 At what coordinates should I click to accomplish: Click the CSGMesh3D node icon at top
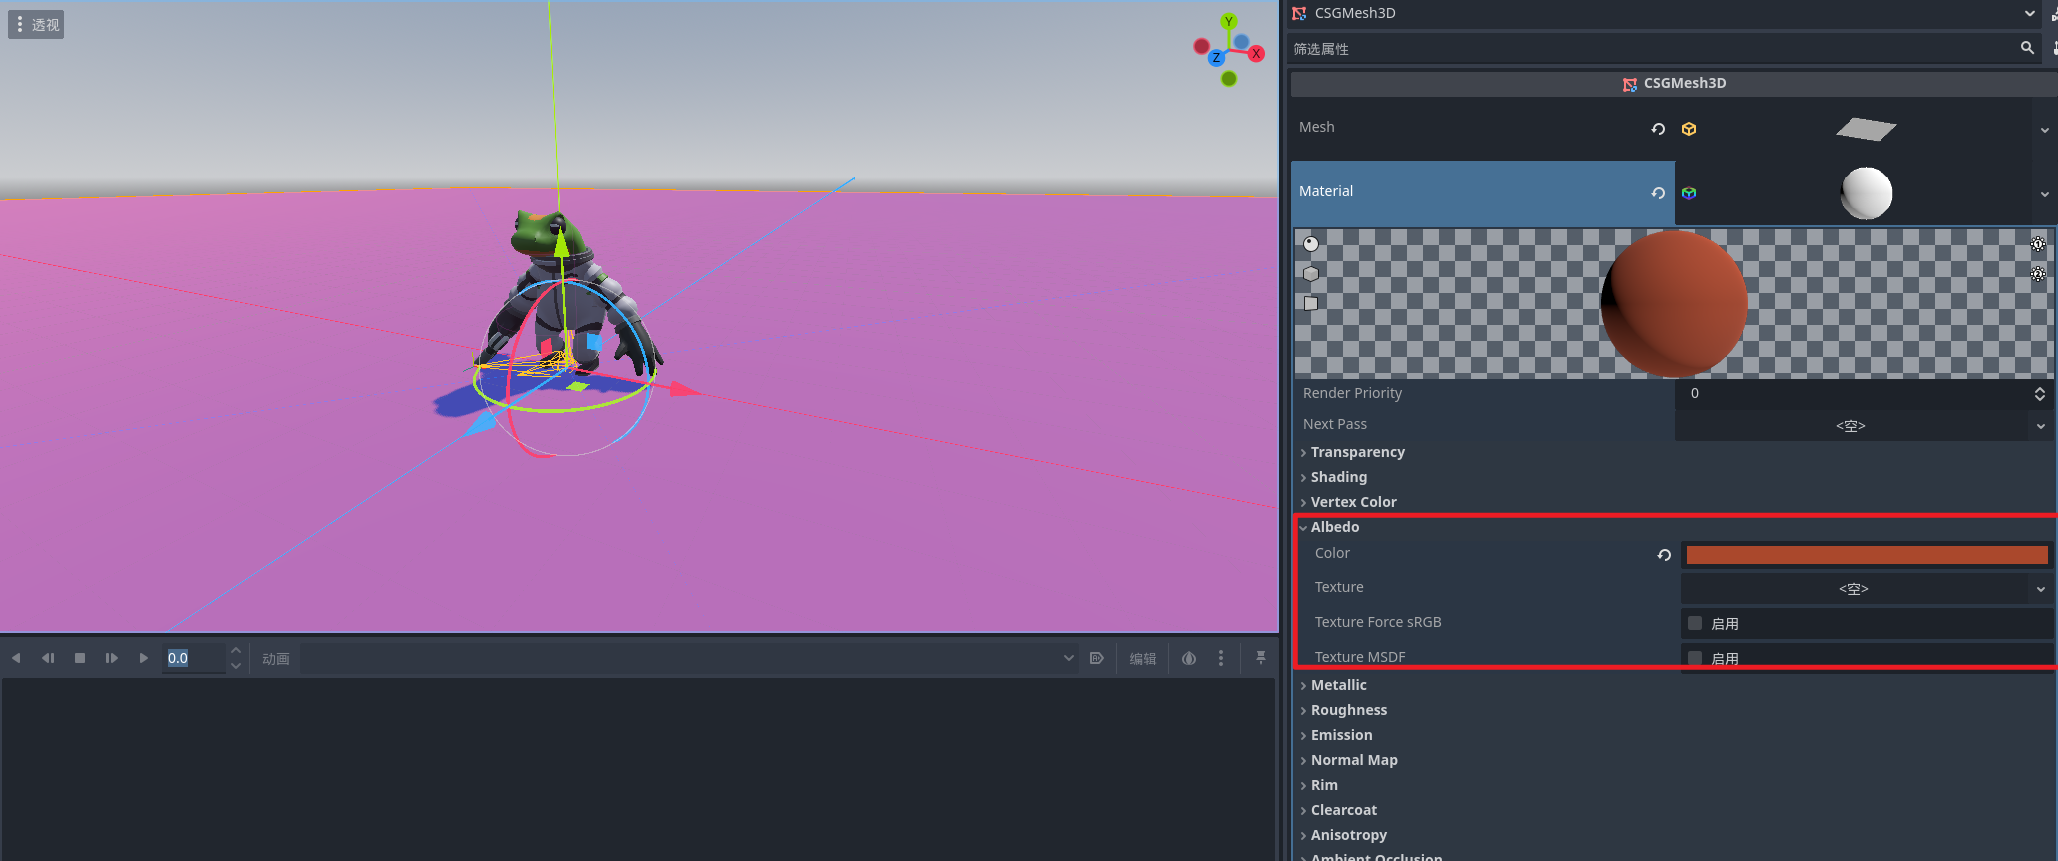click(1299, 13)
